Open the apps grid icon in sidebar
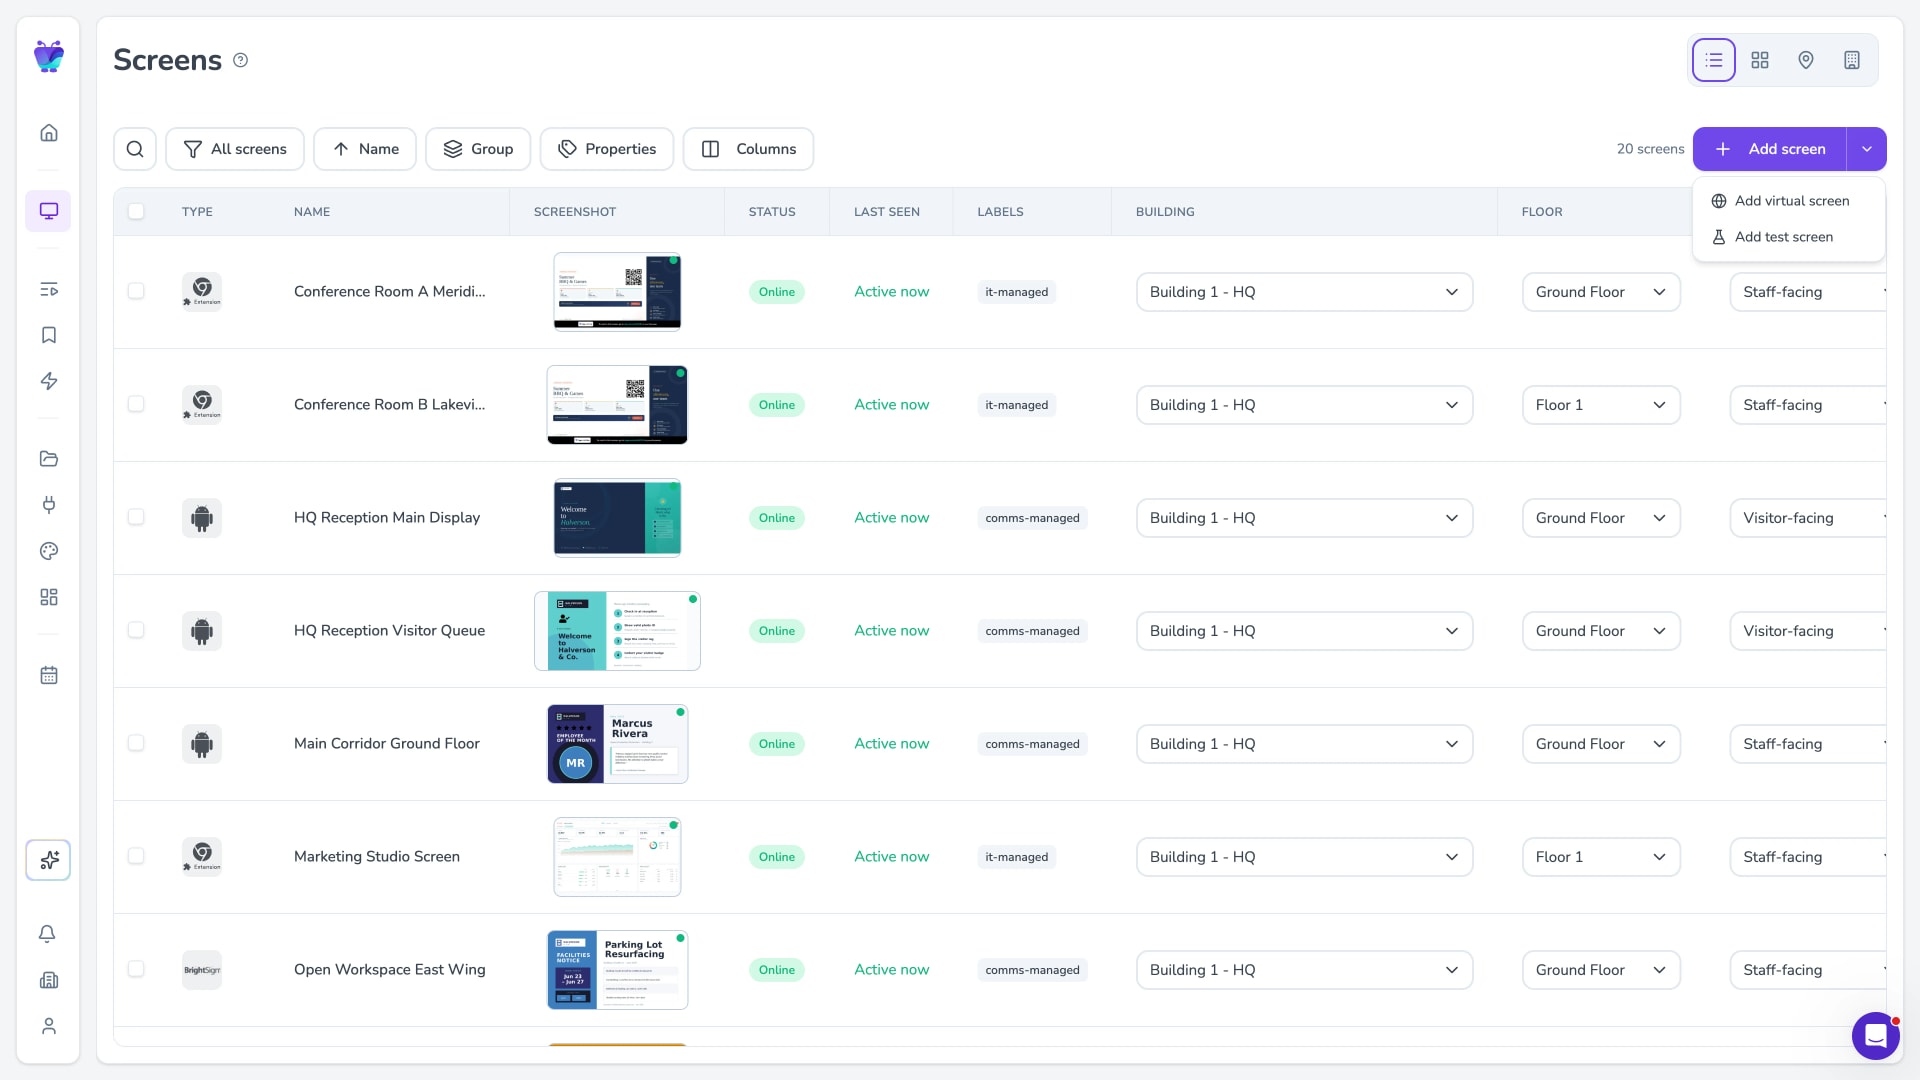This screenshot has width=1920, height=1080. (48, 597)
